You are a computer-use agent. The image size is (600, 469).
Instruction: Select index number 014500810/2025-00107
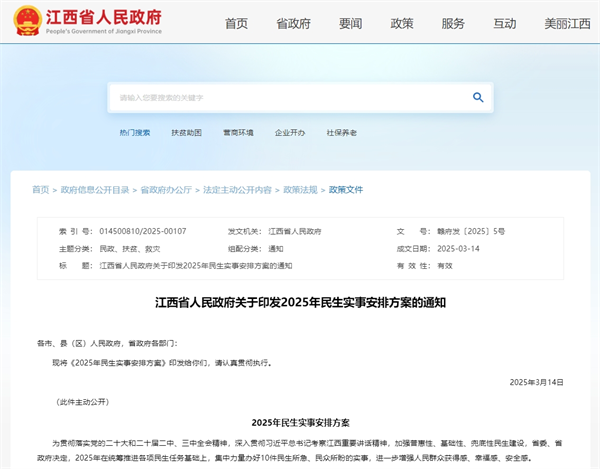coord(143,231)
